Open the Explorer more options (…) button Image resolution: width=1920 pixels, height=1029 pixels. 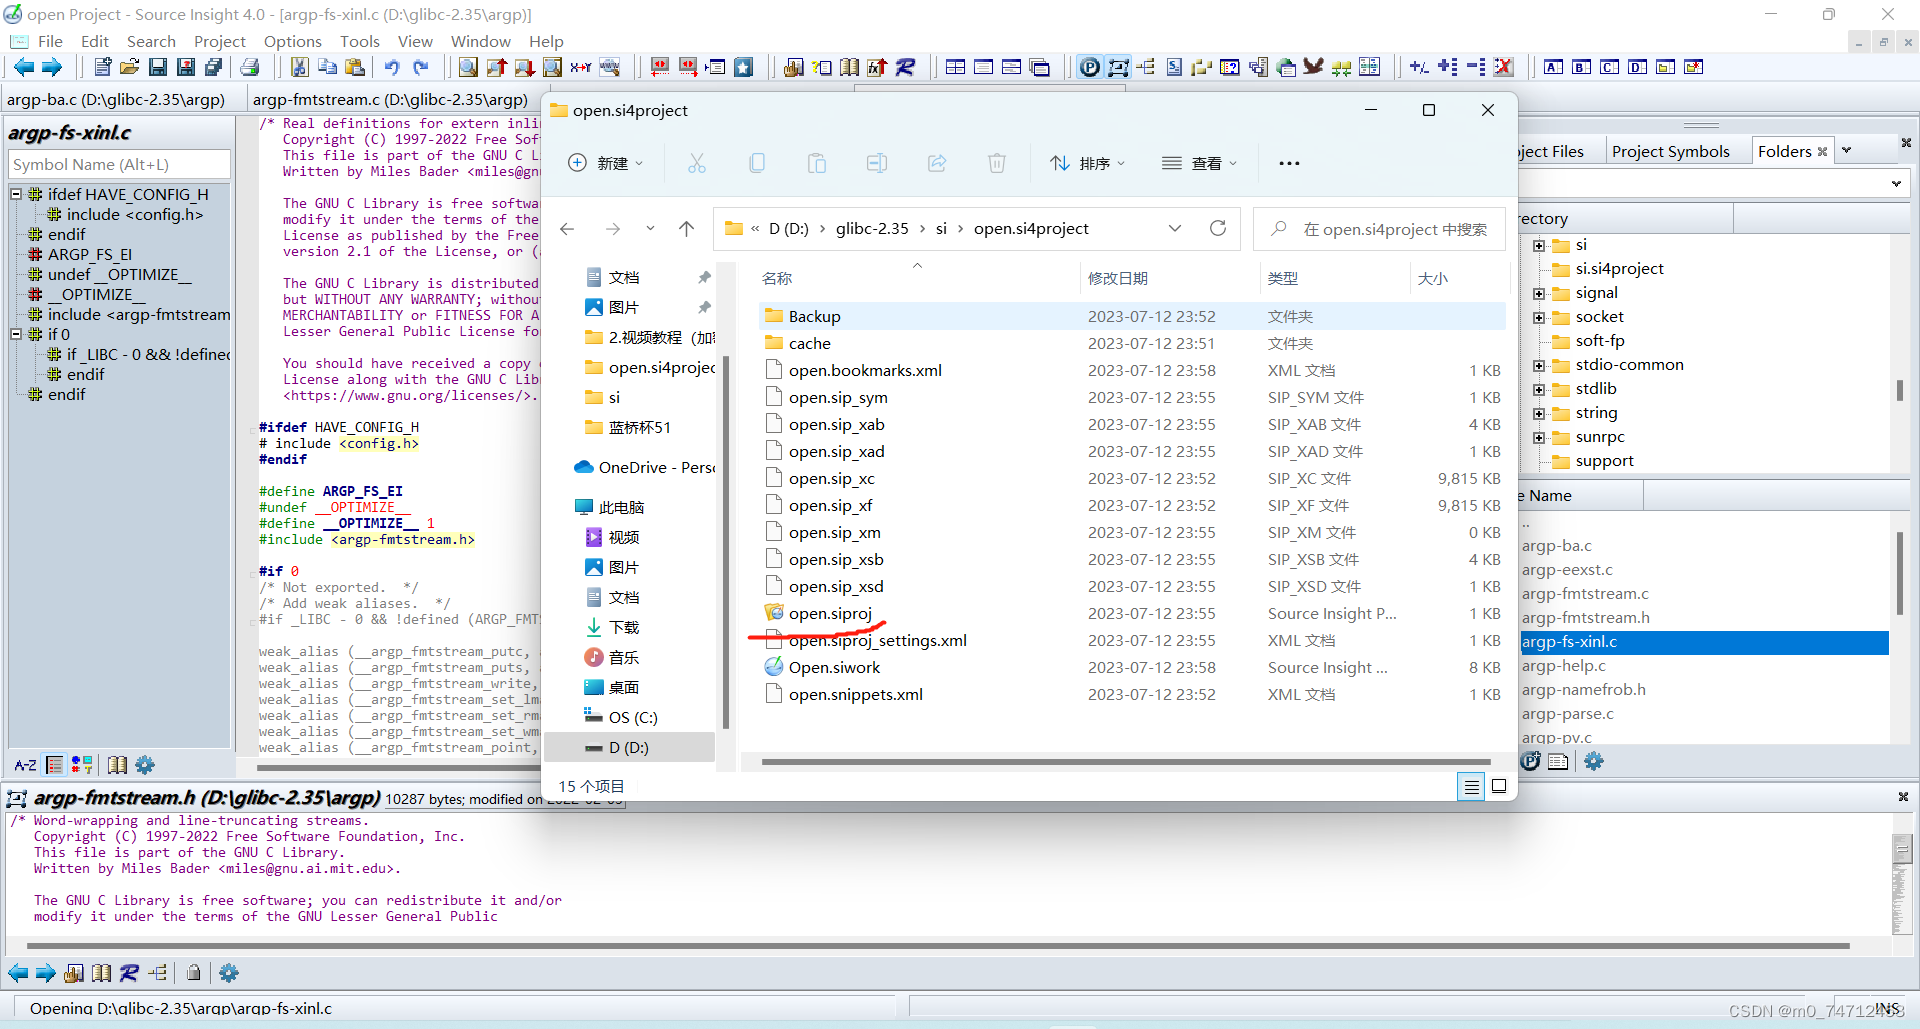click(x=1289, y=163)
